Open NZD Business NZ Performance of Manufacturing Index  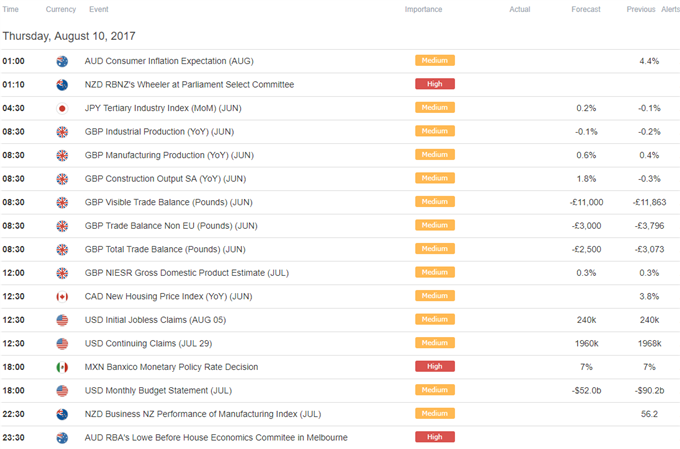pyautogui.click(x=203, y=414)
